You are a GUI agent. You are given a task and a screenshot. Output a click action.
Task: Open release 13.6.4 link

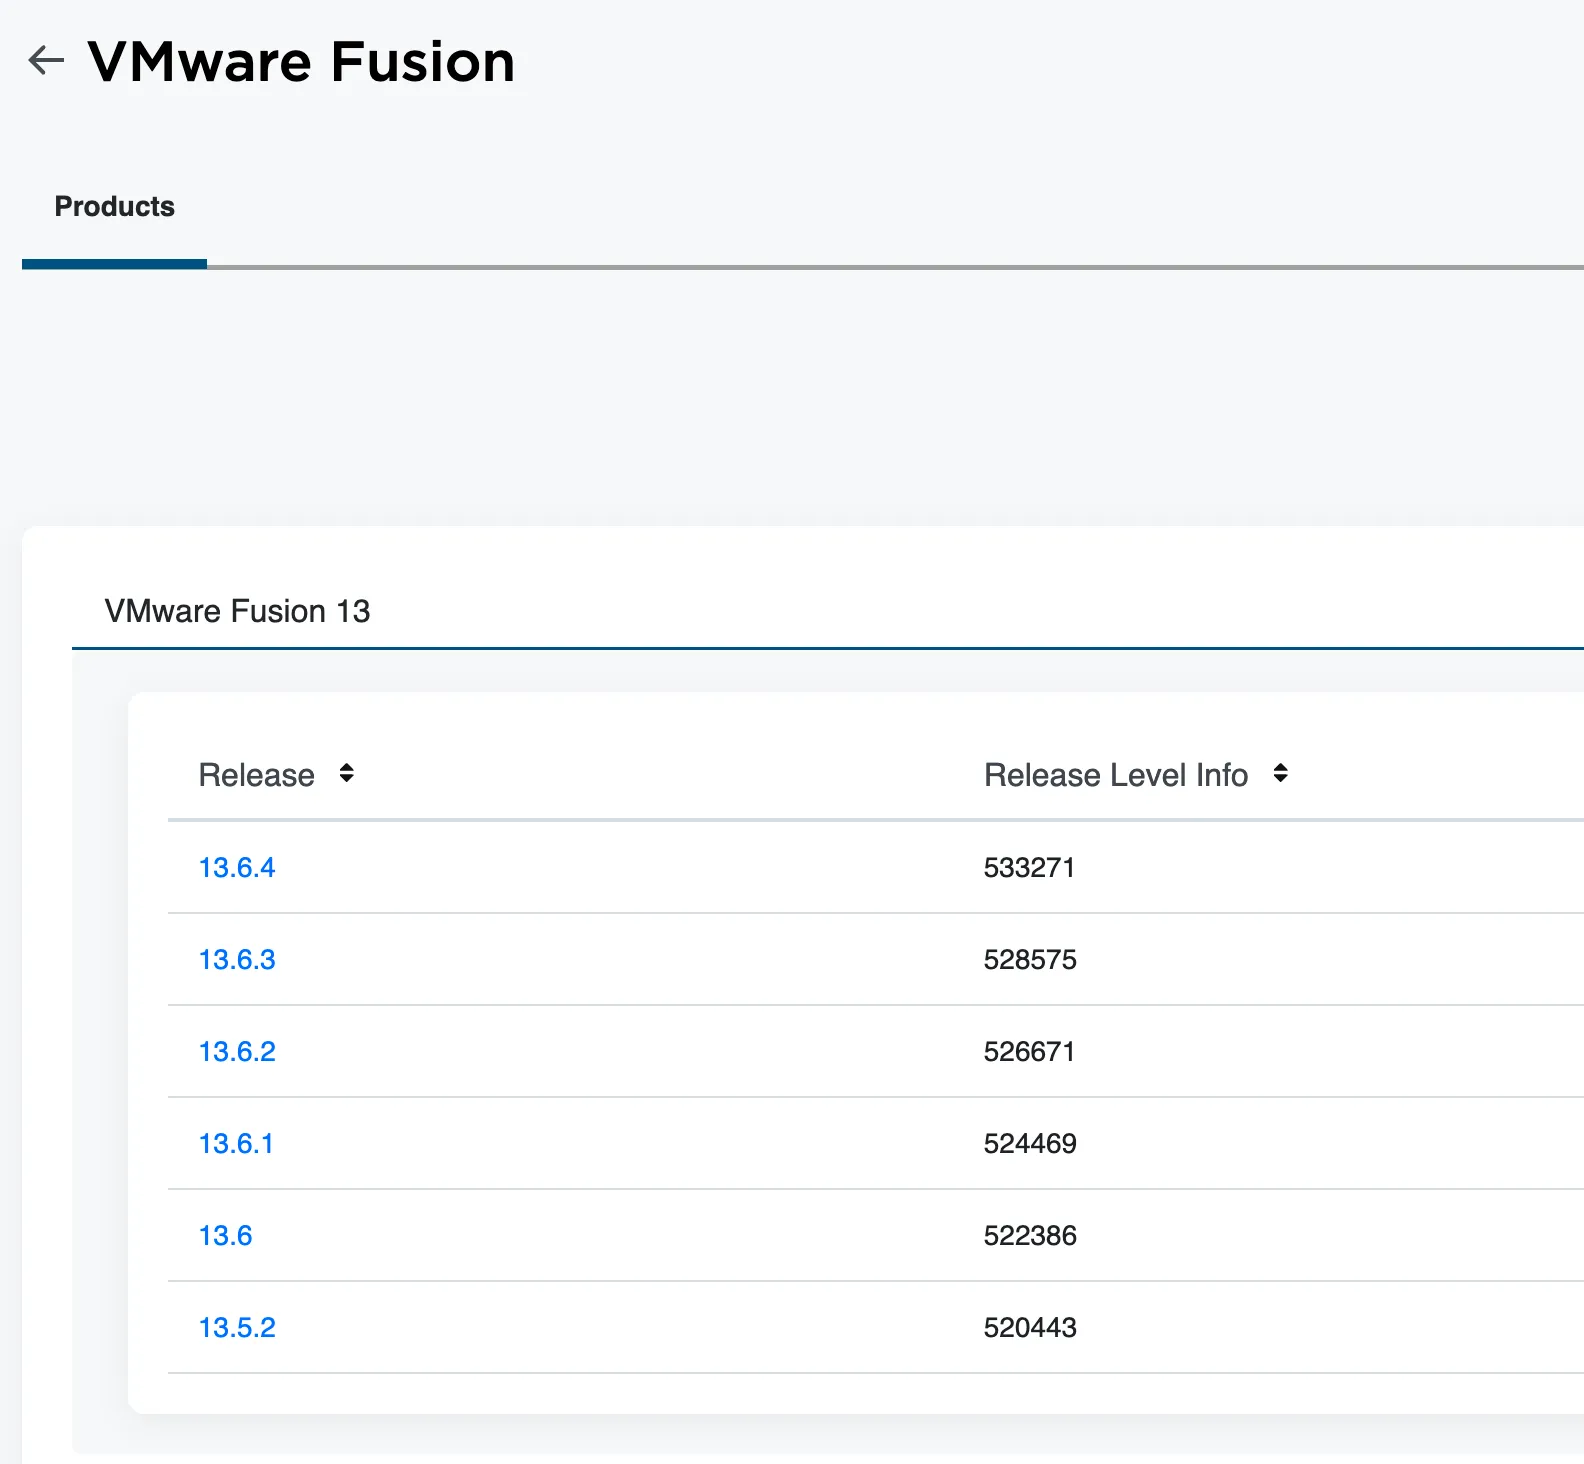237,867
